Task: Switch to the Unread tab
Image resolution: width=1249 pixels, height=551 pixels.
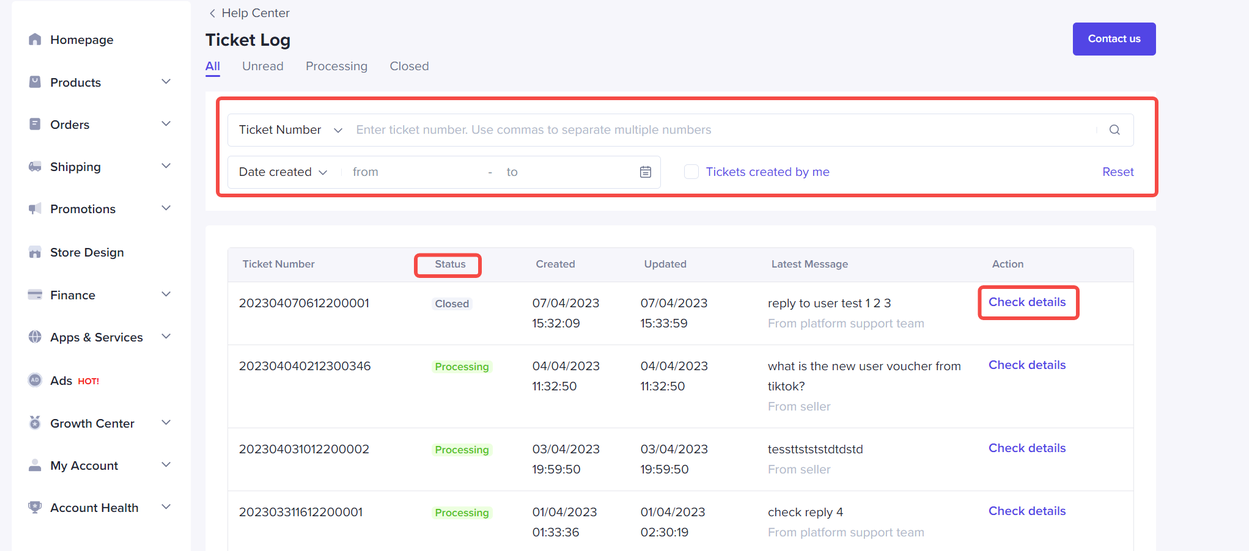Action: (x=262, y=66)
